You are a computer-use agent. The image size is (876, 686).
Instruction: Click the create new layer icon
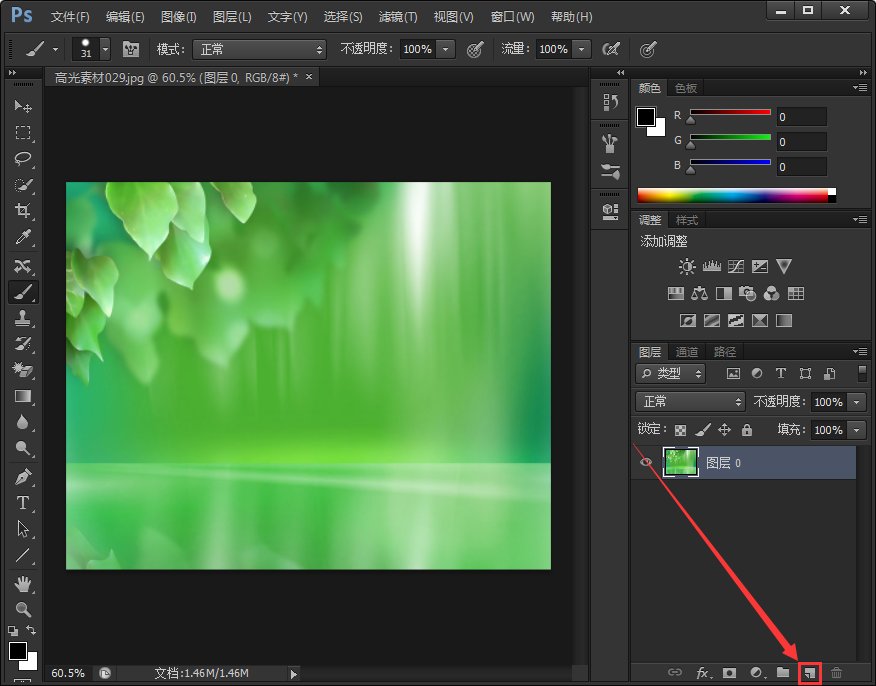(810, 674)
